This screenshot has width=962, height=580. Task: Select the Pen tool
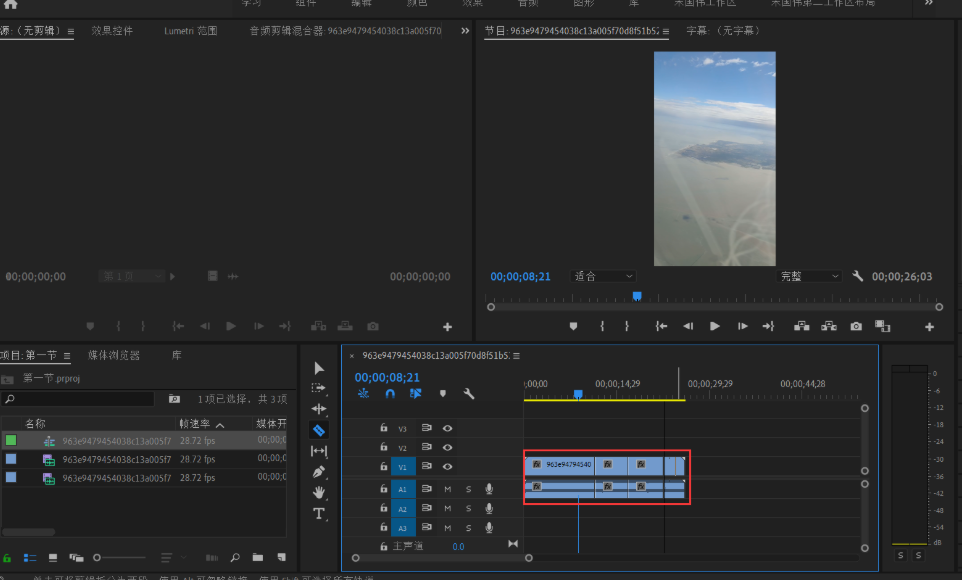coord(318,472)
